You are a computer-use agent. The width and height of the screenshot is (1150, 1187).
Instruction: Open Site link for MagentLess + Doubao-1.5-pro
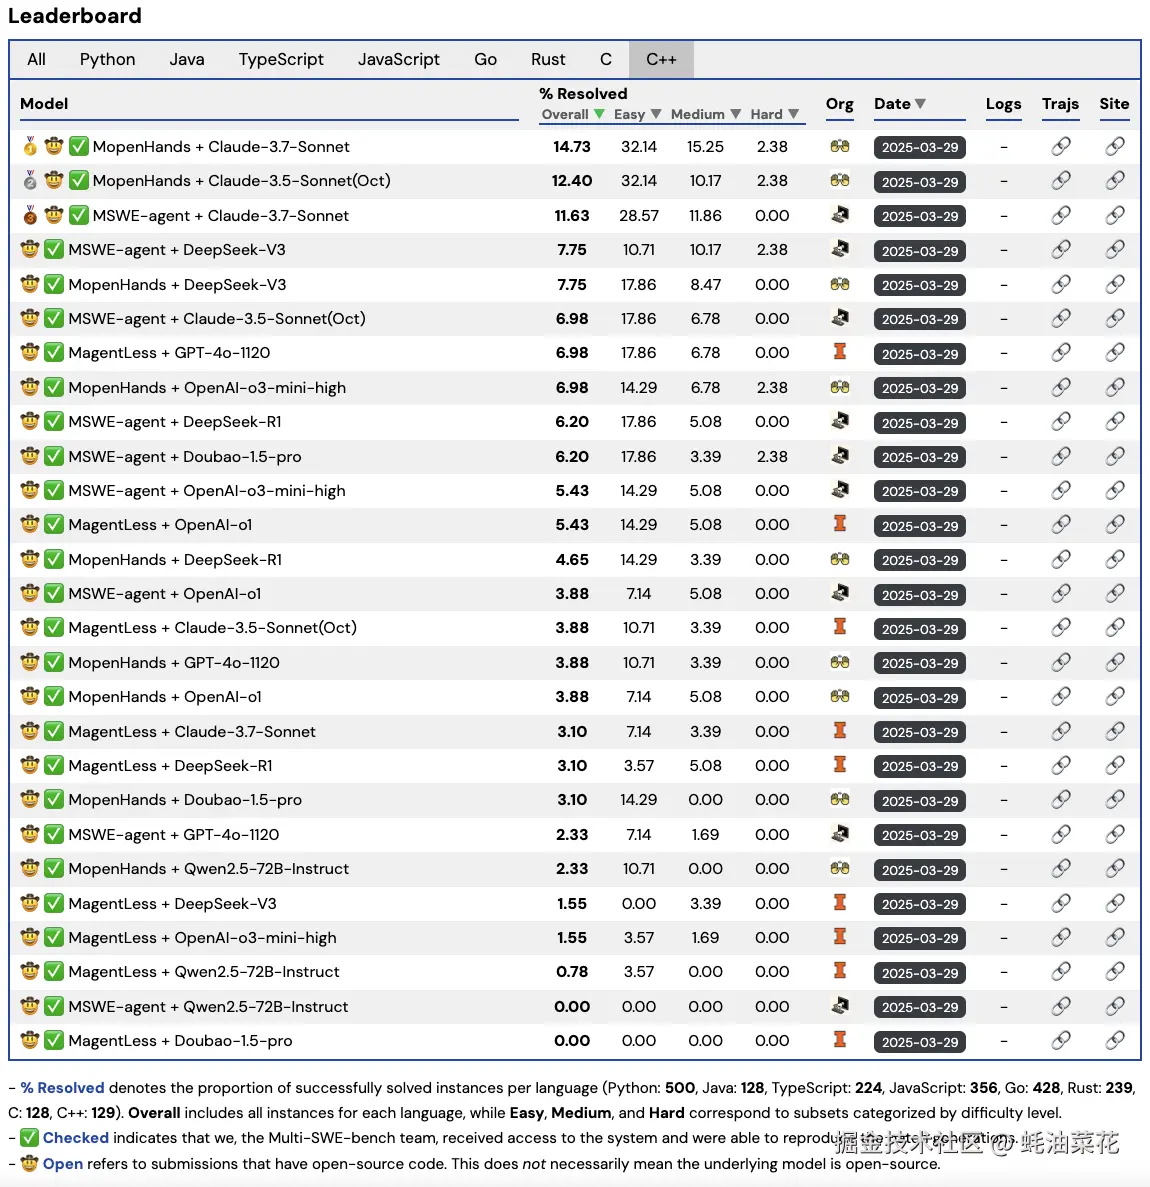pyautogui.click(x=1114, y=1040)
